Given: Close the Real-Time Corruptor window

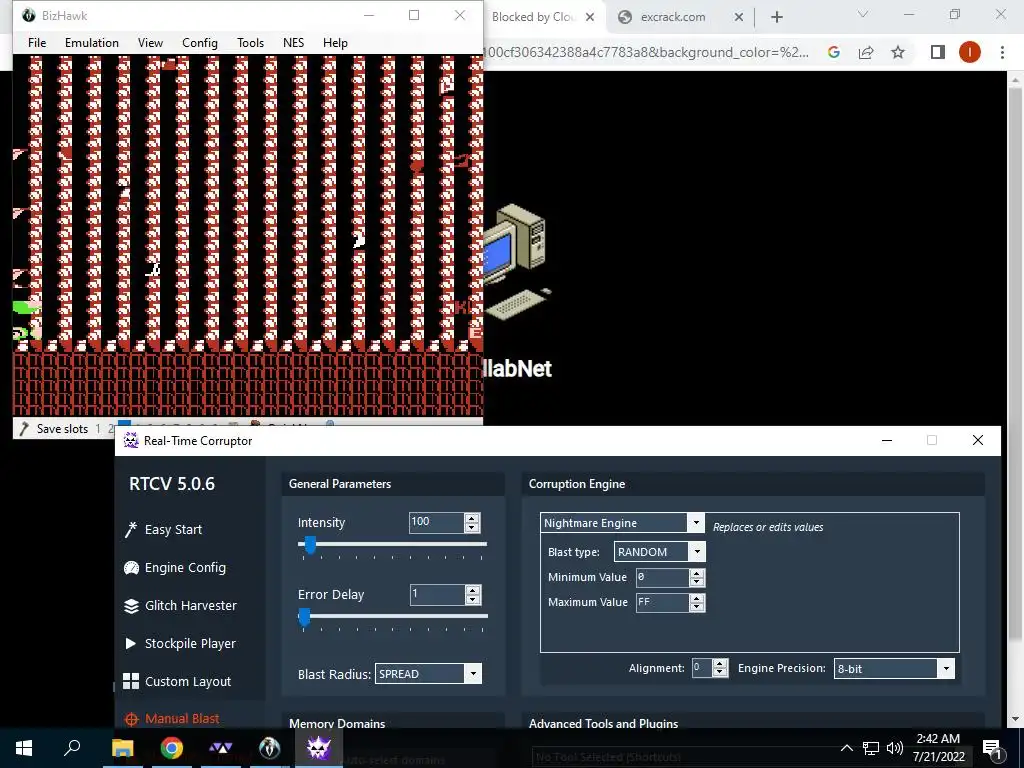Looking at the screenshot, I should (x=978, y=441).
